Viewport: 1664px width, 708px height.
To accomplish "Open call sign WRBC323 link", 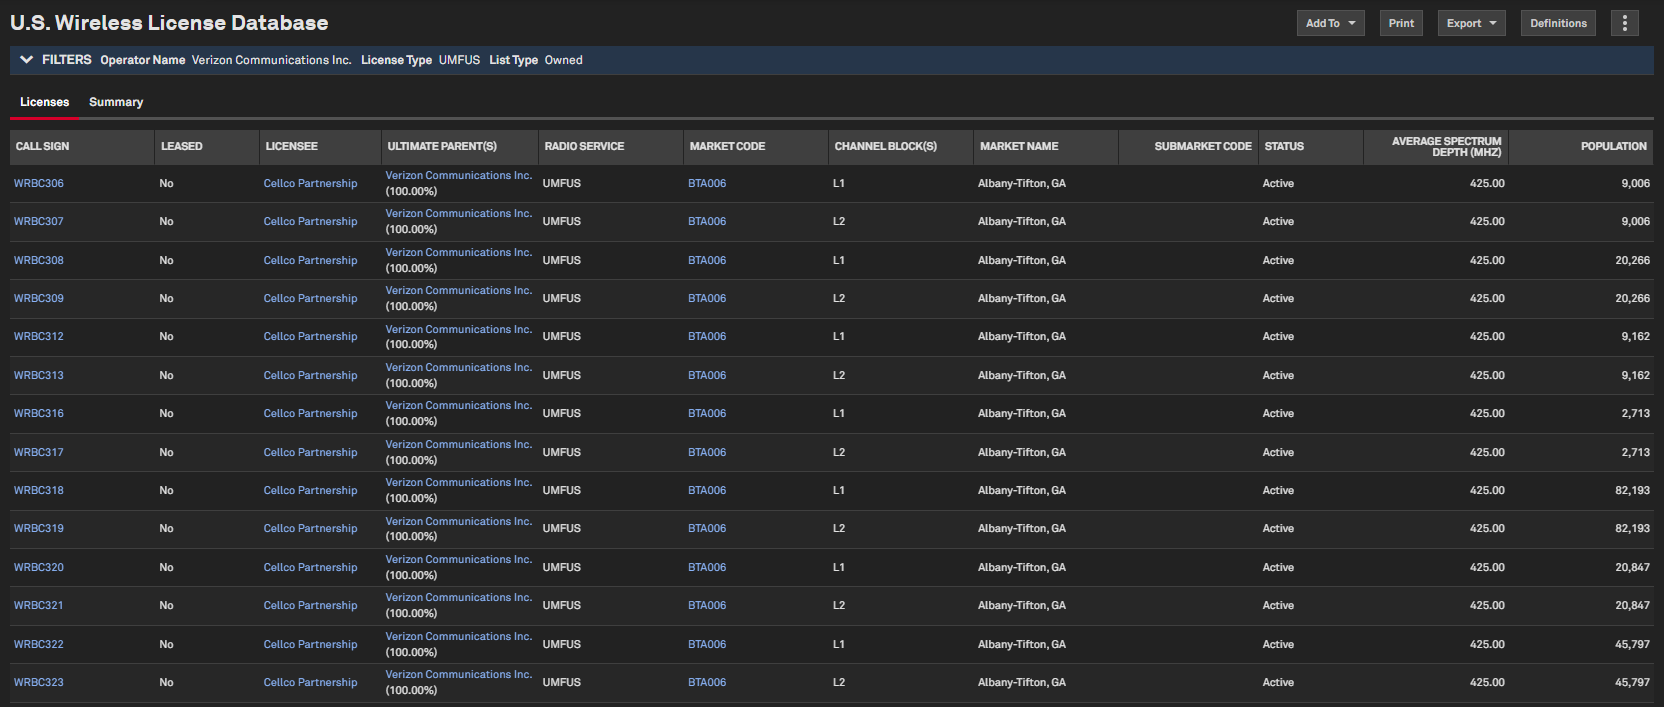I will [39, 683].
